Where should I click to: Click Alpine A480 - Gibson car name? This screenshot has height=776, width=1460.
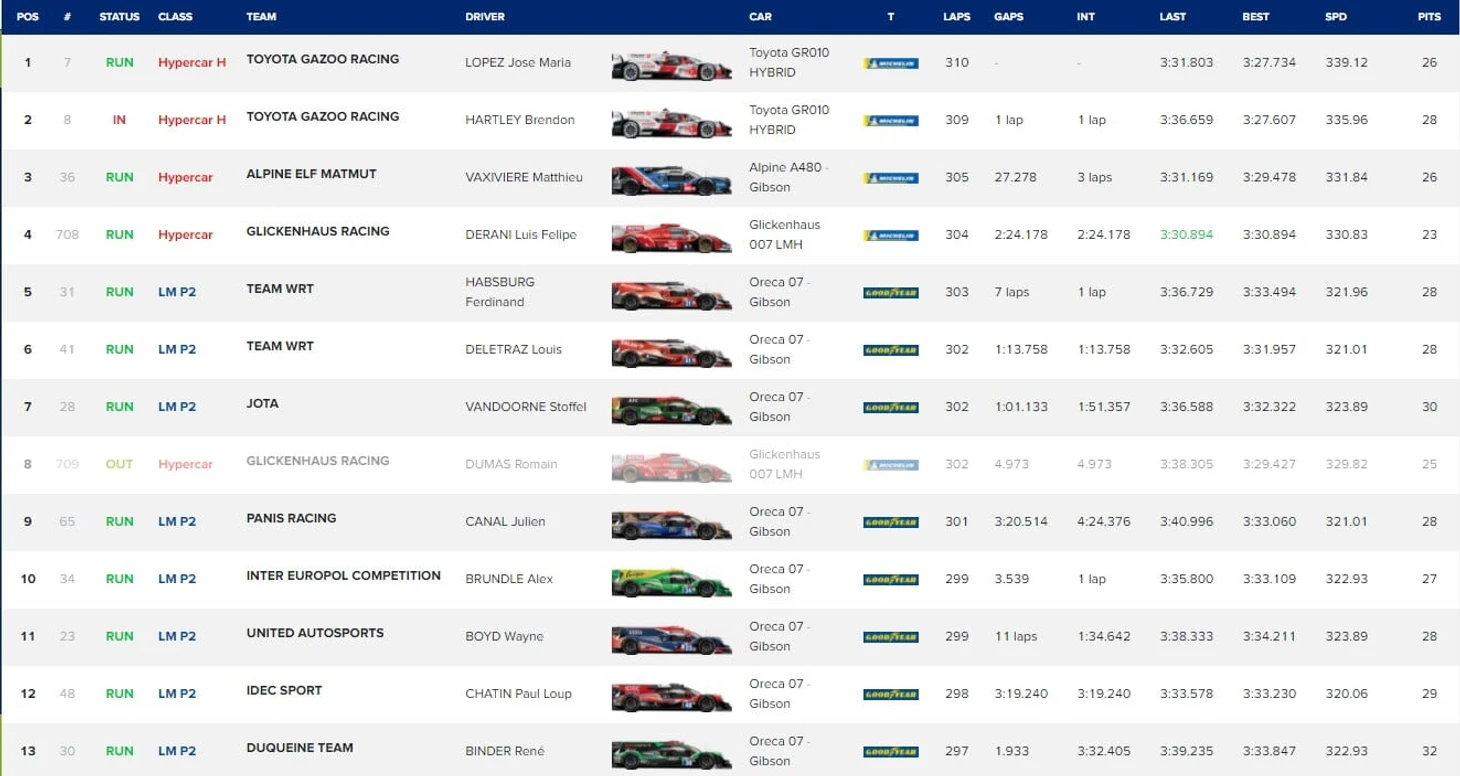tap(789, 177)
